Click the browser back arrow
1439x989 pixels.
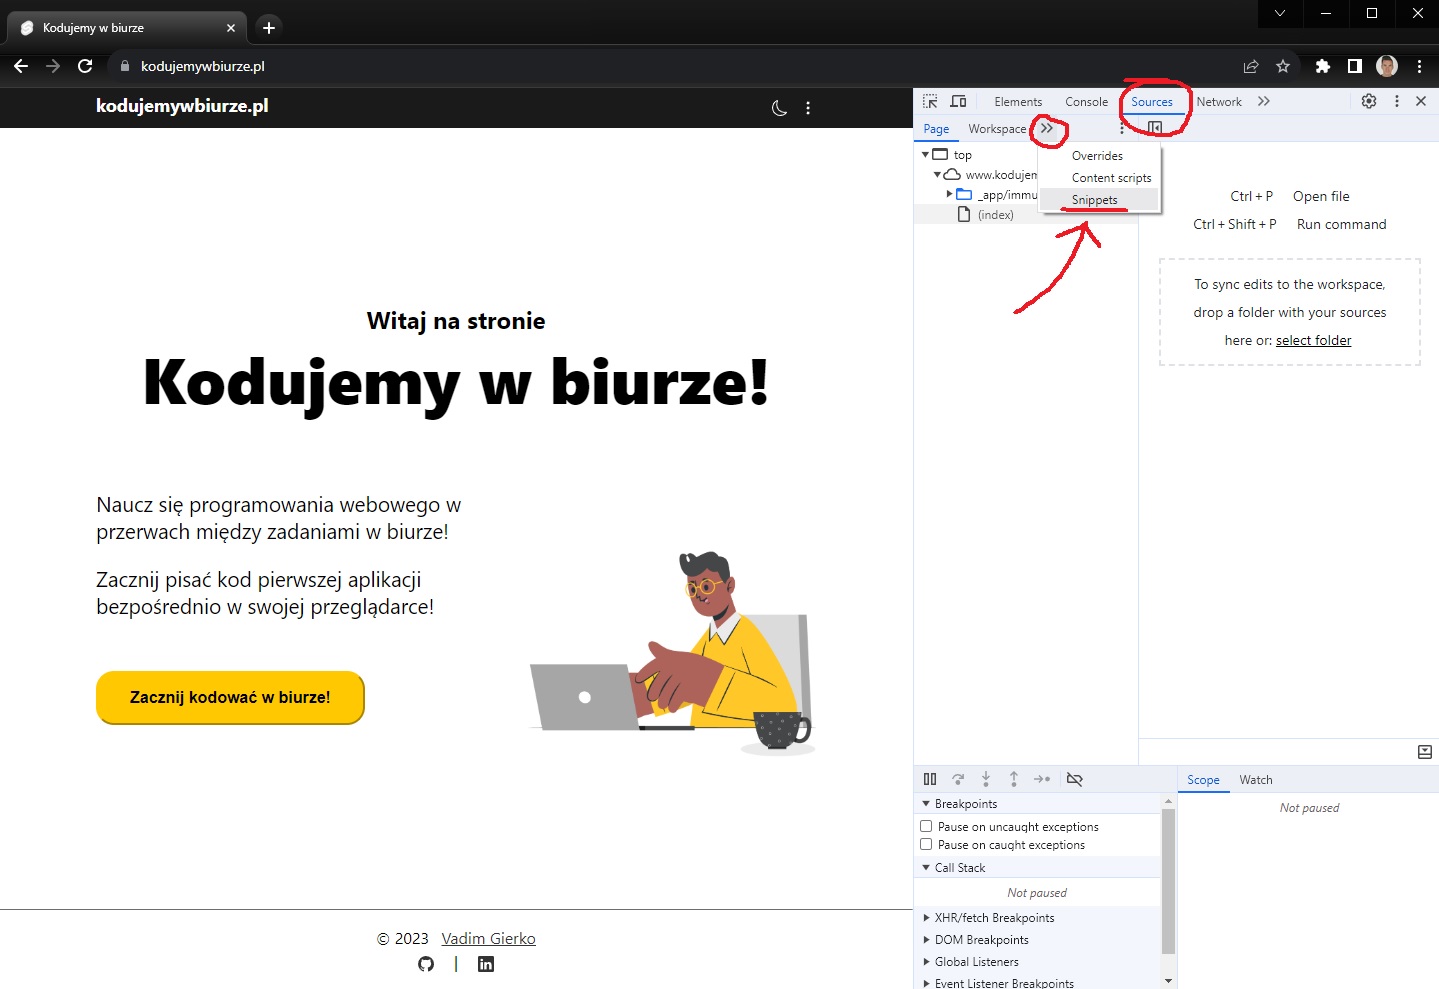click(21, 66)
